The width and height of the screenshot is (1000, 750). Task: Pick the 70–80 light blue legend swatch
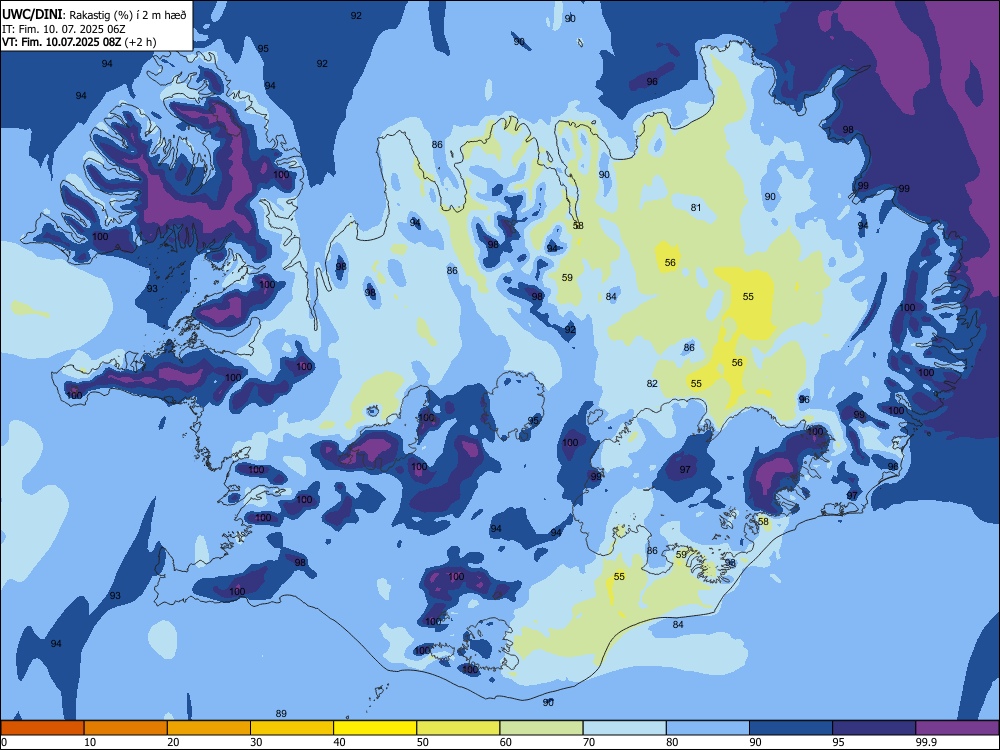(624, 728)
